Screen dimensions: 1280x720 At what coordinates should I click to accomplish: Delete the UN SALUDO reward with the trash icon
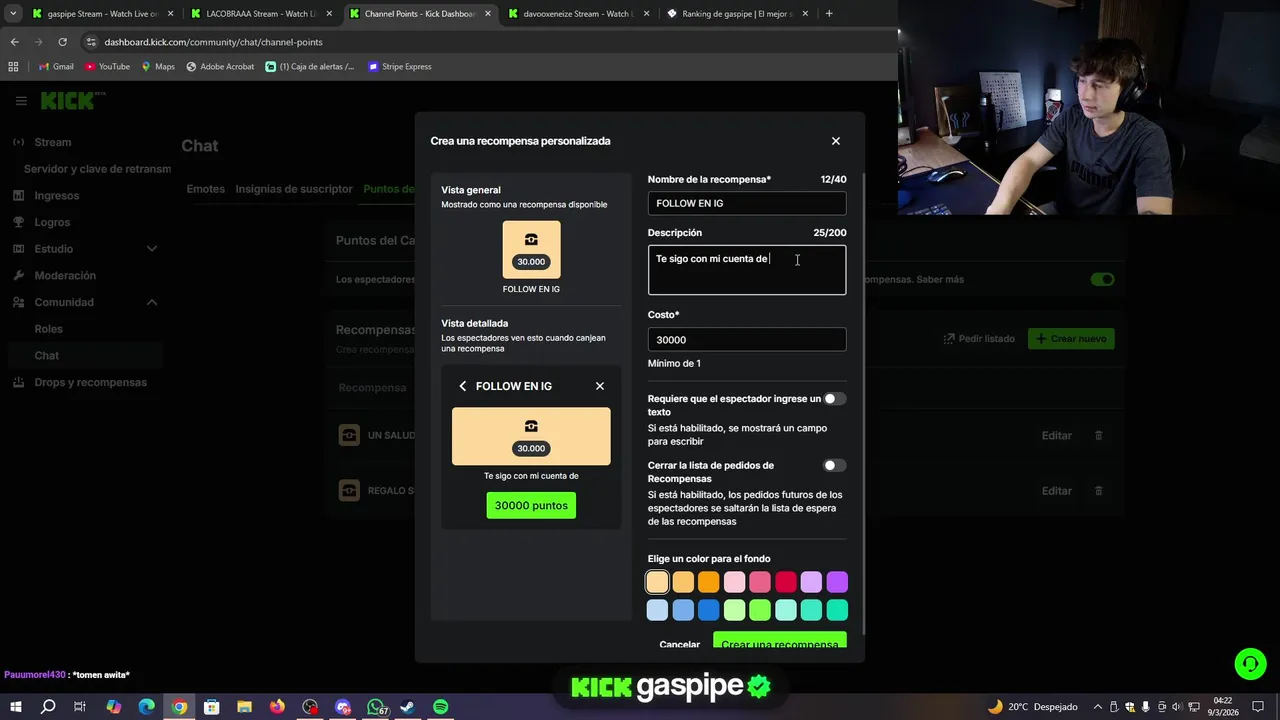coord(1099,436)
